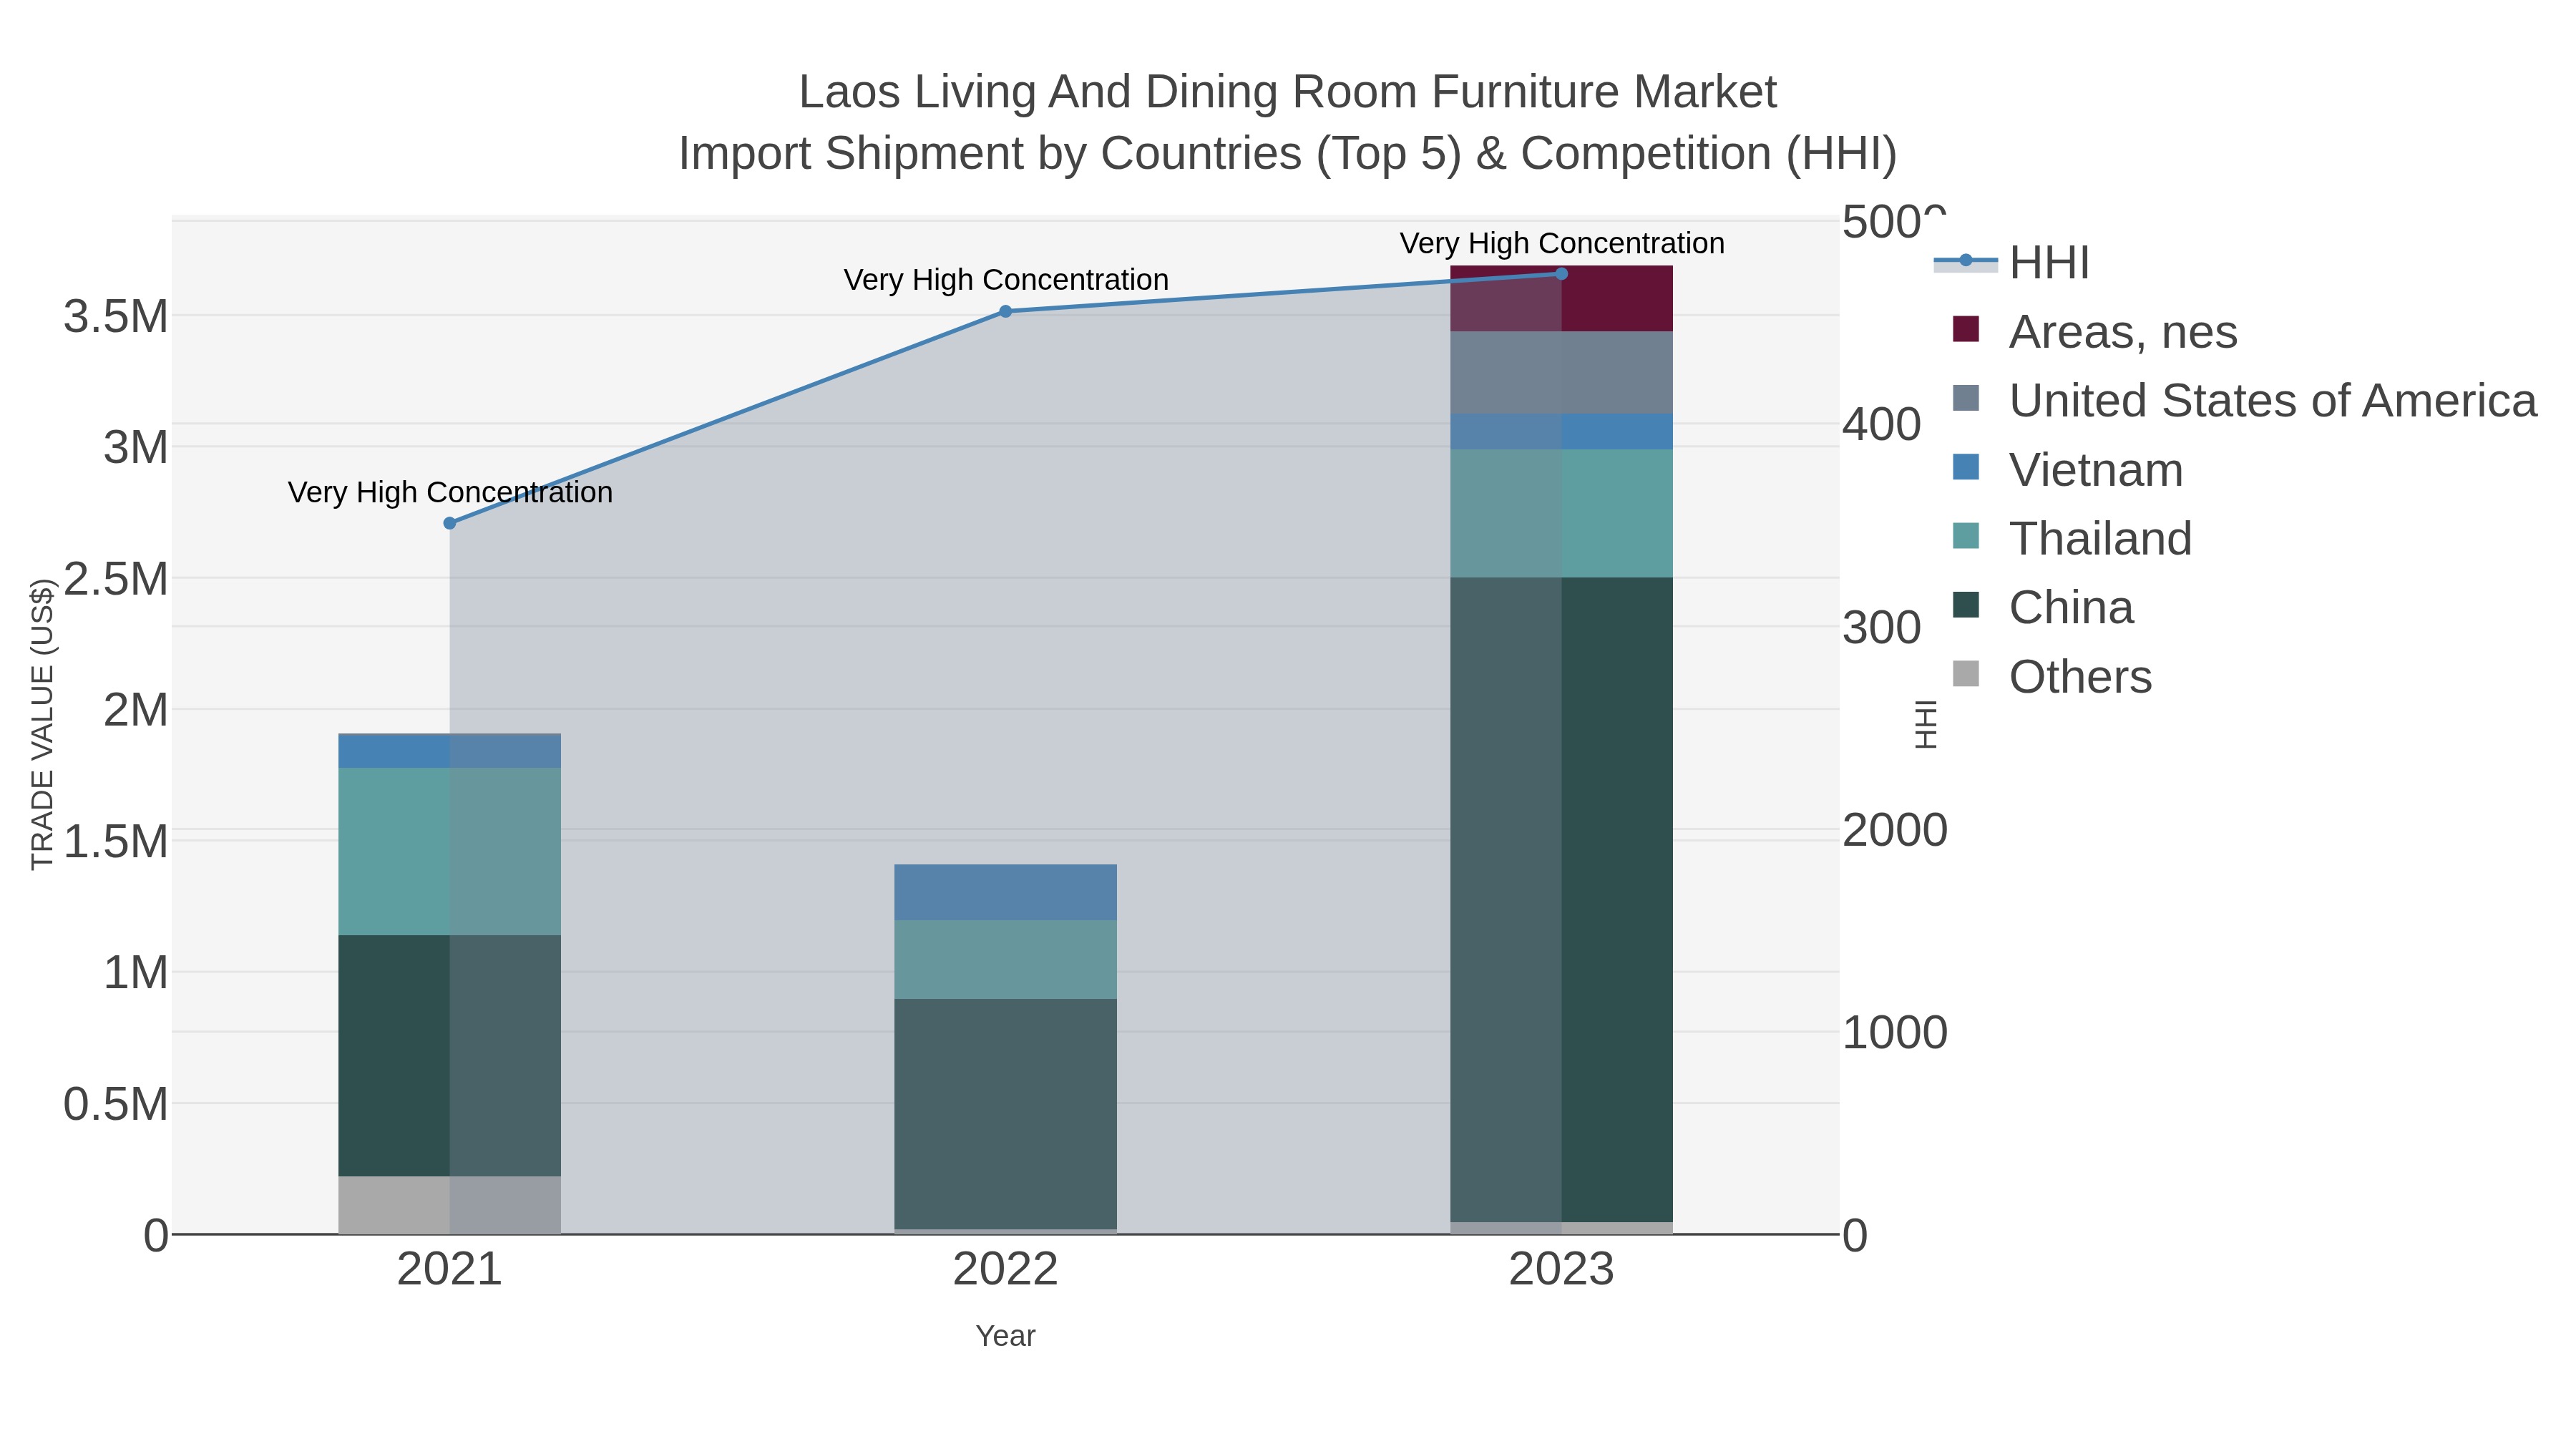
Task: Click the China segment of 2021 bar
Action: [x=450, y=1056]
